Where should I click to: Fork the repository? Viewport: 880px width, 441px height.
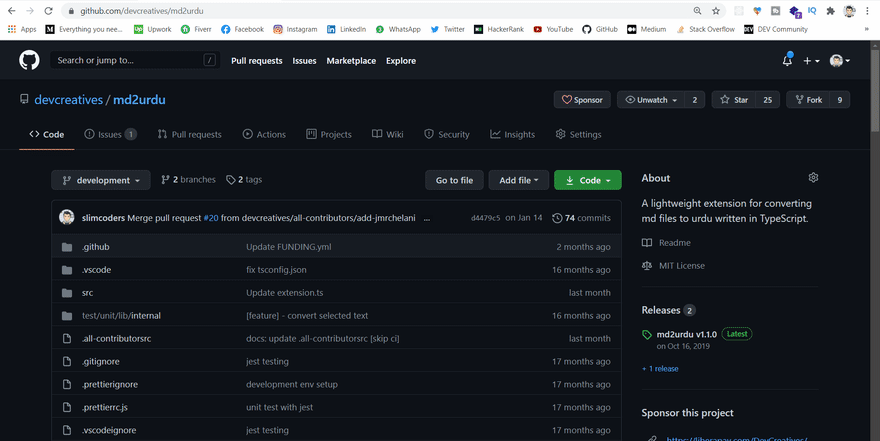pyautogui.click(x=809, y=99)
